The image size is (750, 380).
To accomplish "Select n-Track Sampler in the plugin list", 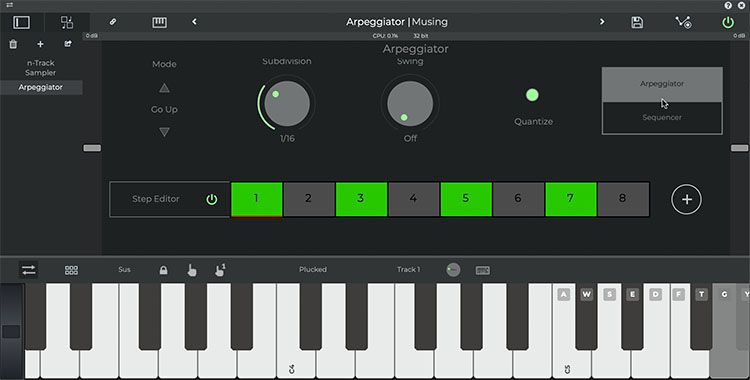I will [x=41, y=67].
